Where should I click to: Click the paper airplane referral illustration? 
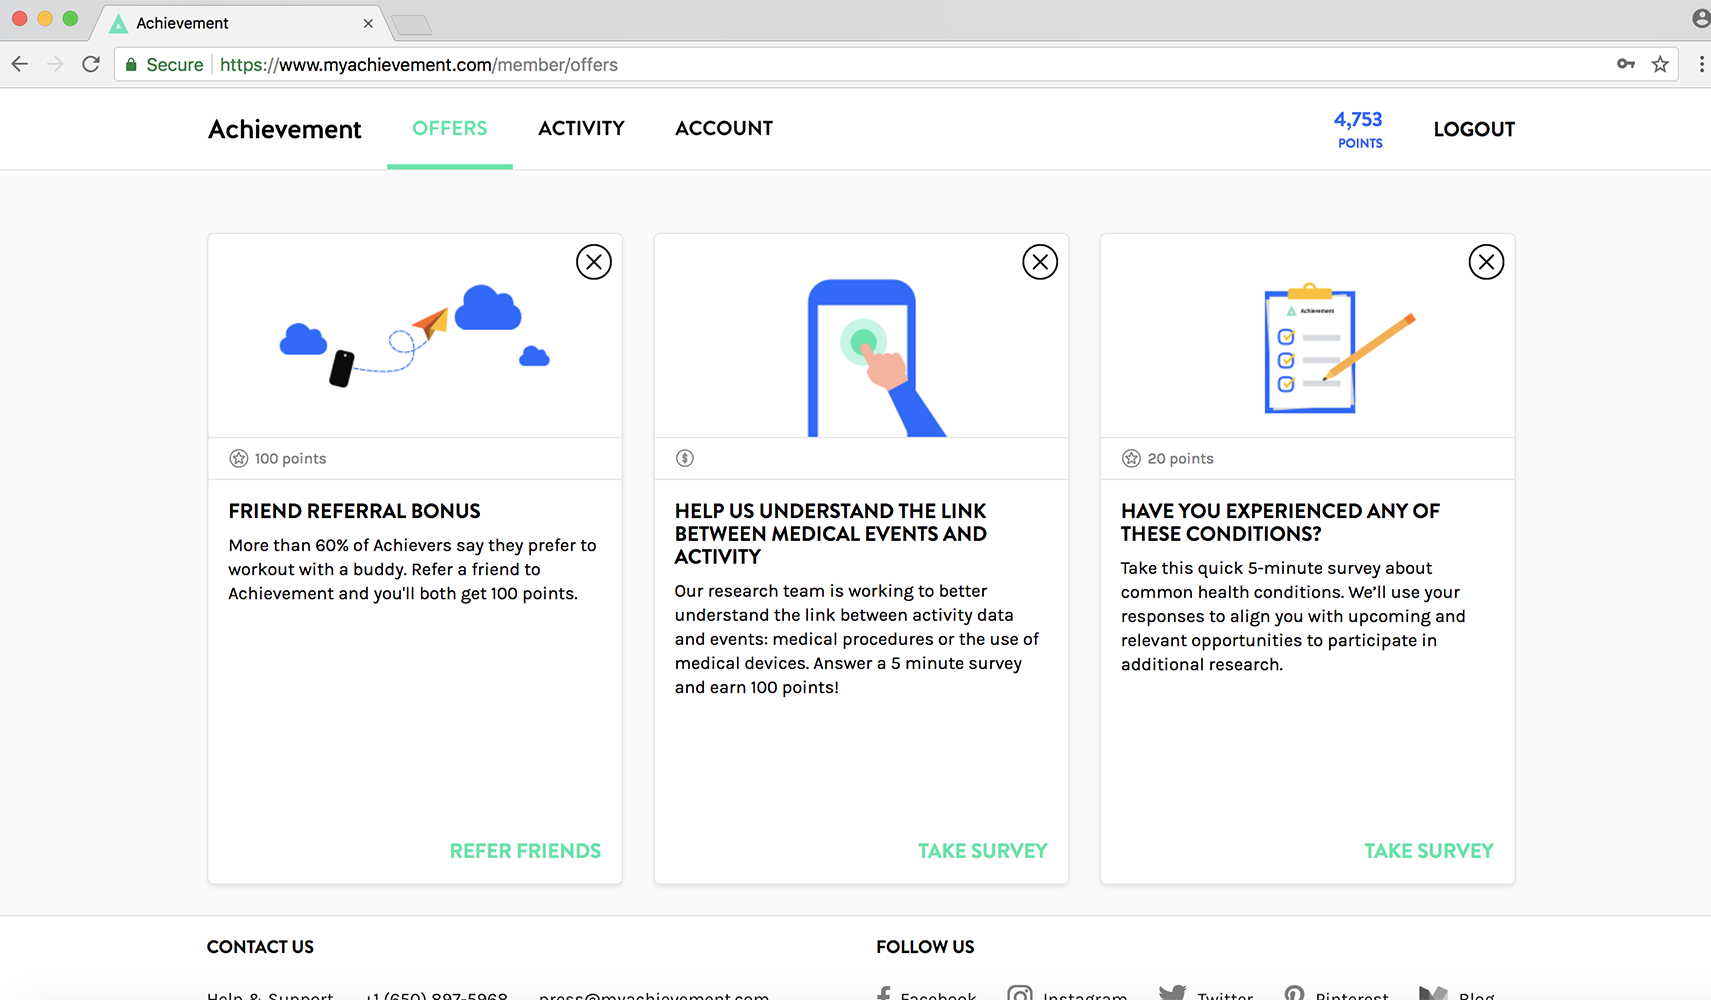(415, 337)
